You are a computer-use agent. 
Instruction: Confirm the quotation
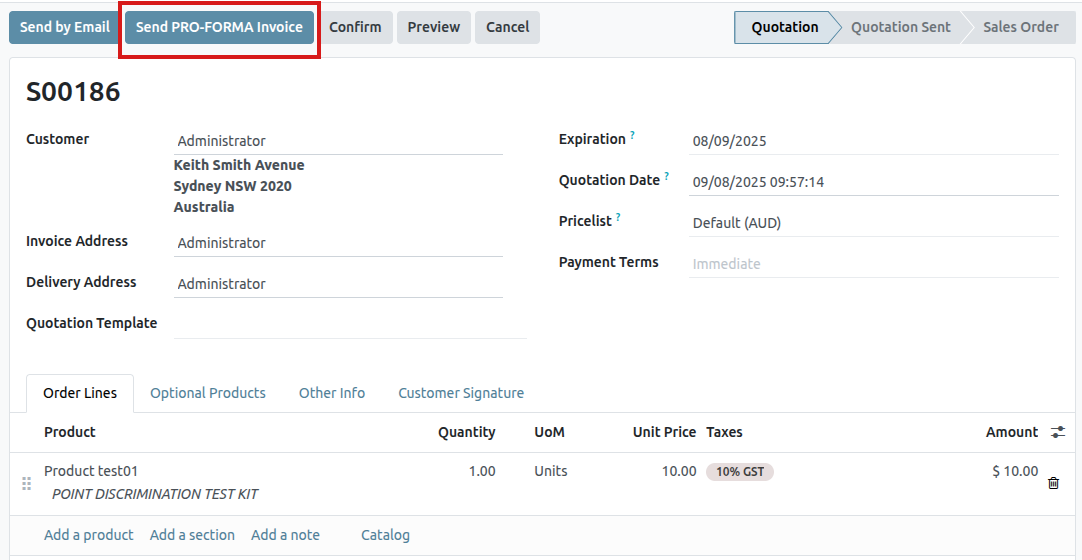355,27
